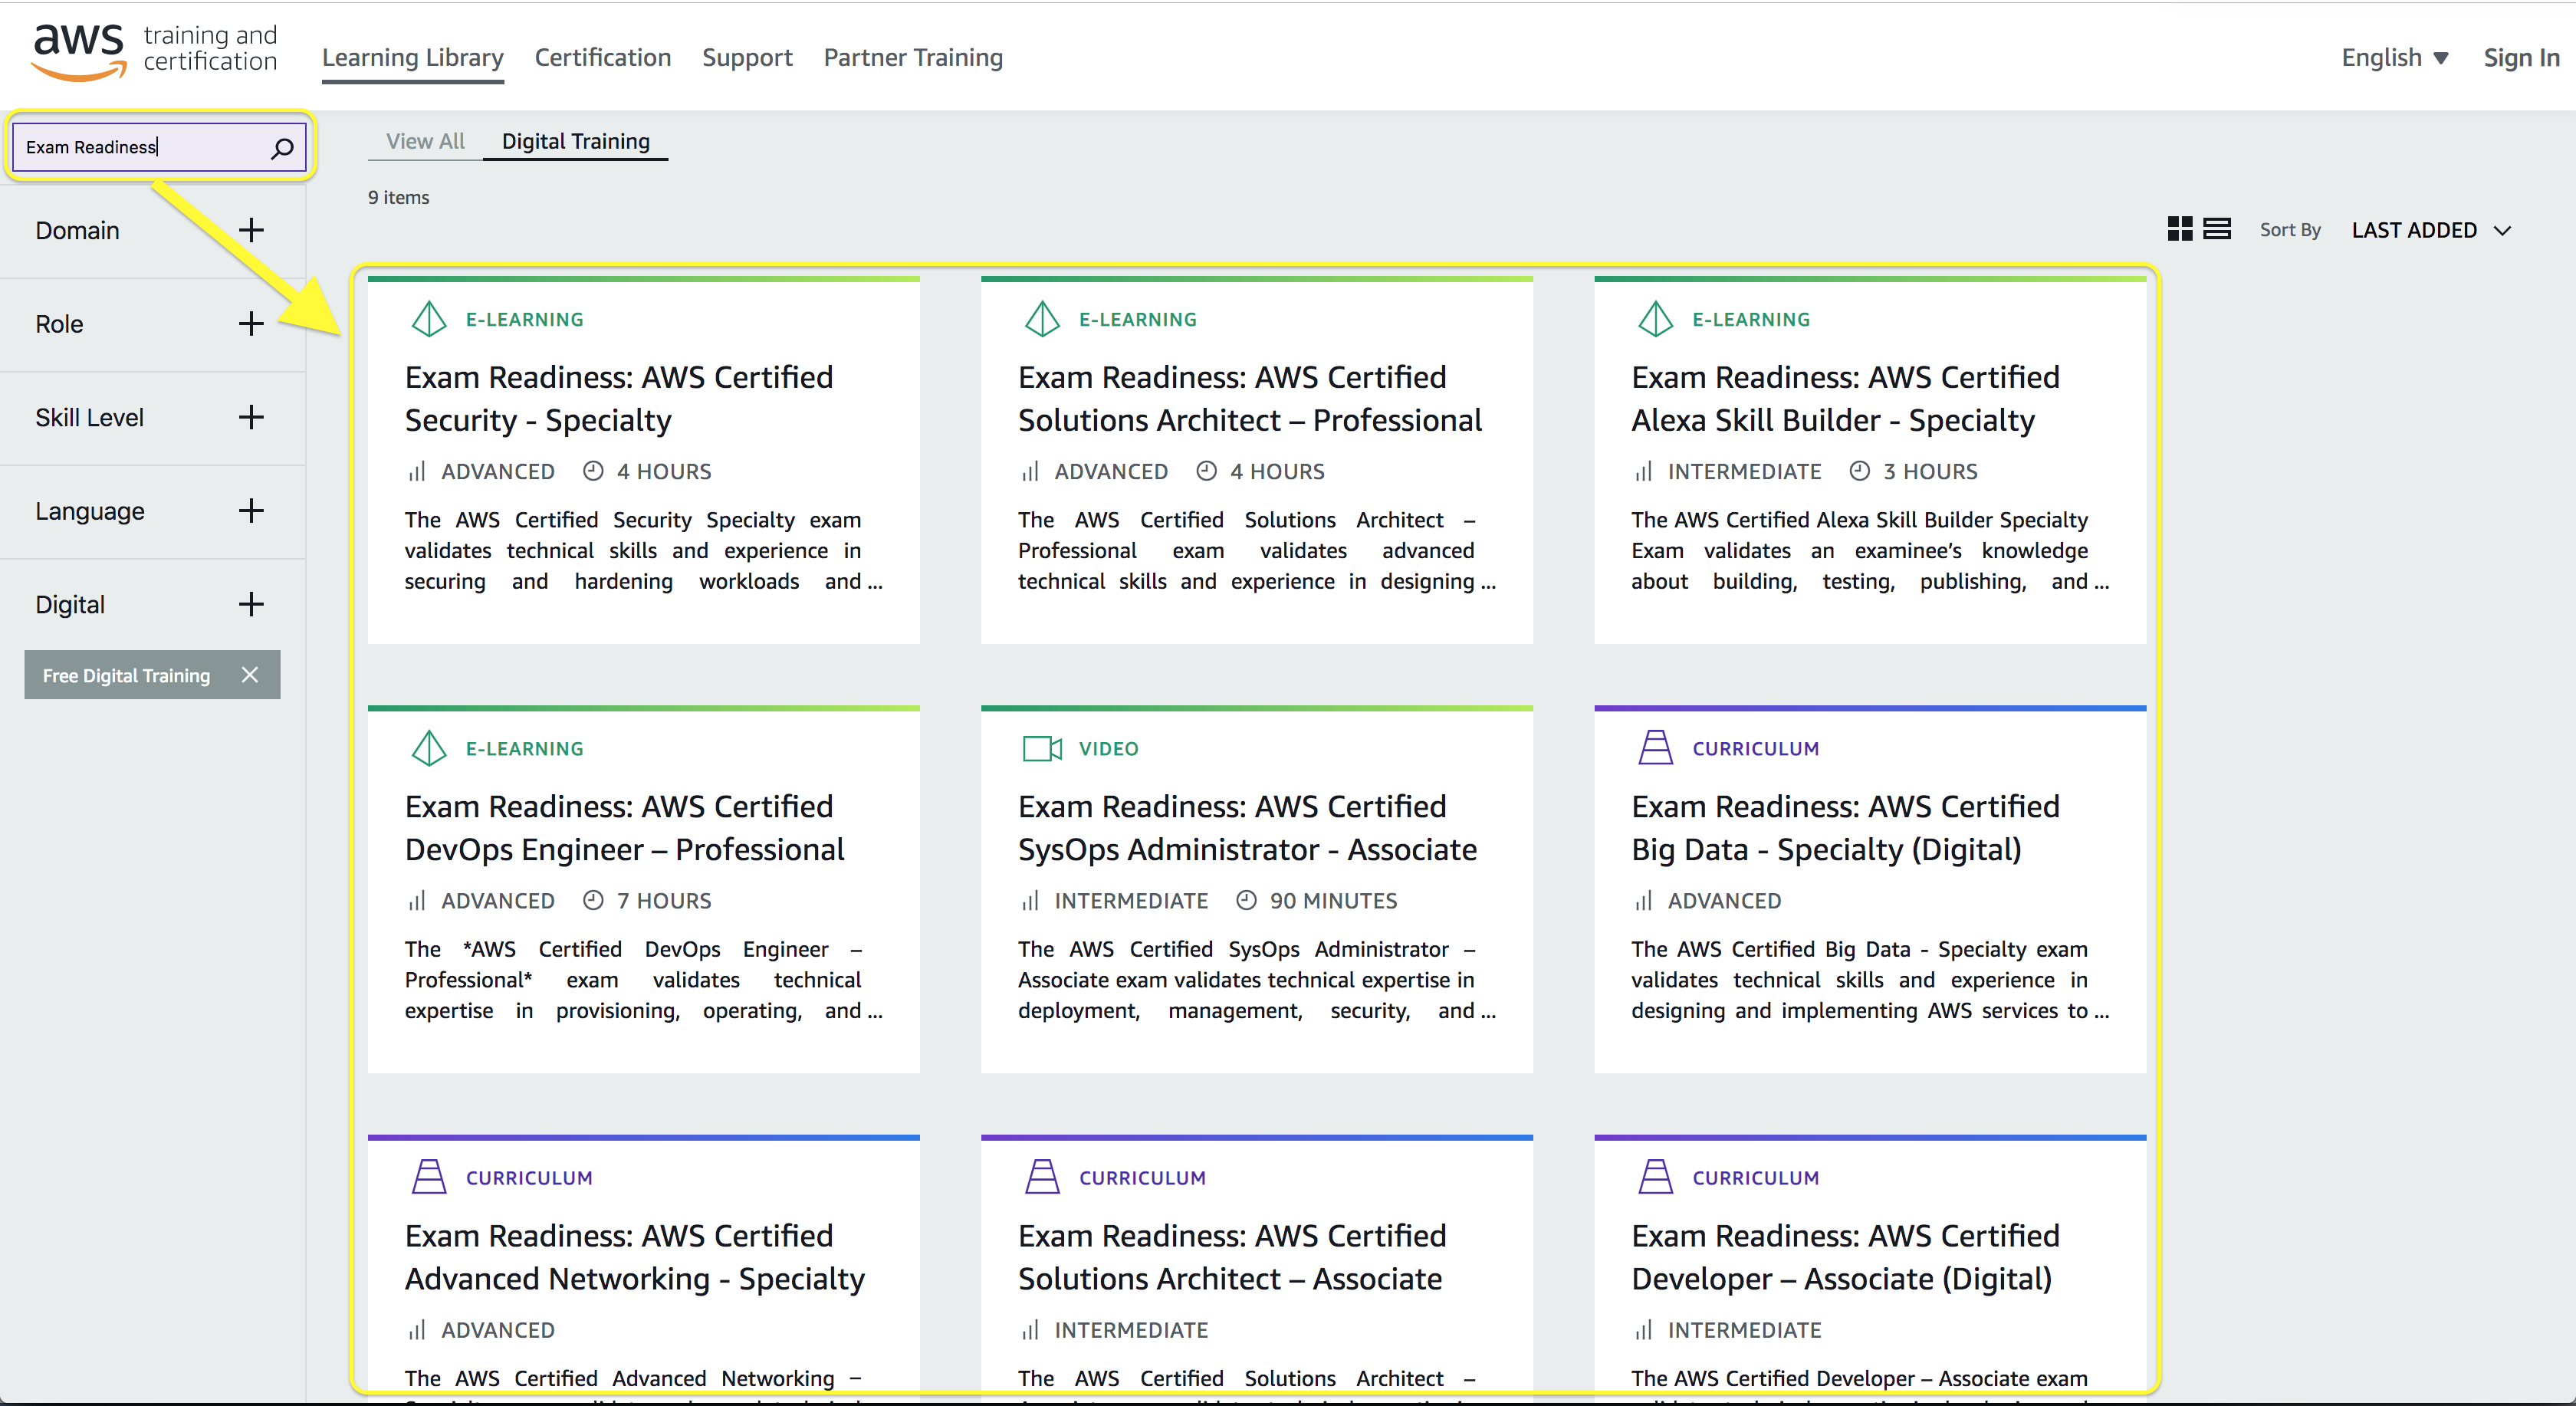Remove the Free Digital Training filter

pyautogui.click(x=250, y=675)
